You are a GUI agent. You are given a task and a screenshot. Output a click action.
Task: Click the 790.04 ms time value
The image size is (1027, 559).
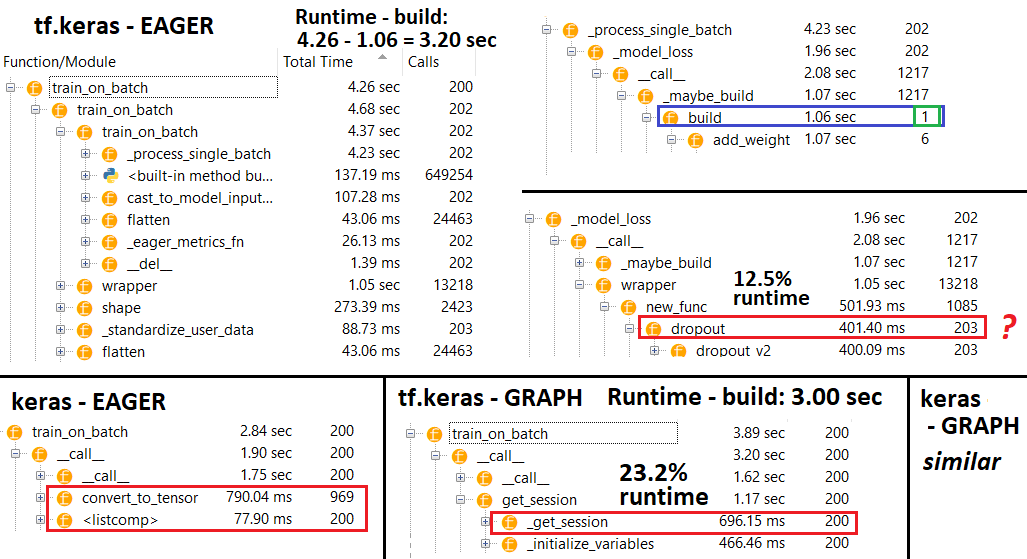[x=259, y=497]
